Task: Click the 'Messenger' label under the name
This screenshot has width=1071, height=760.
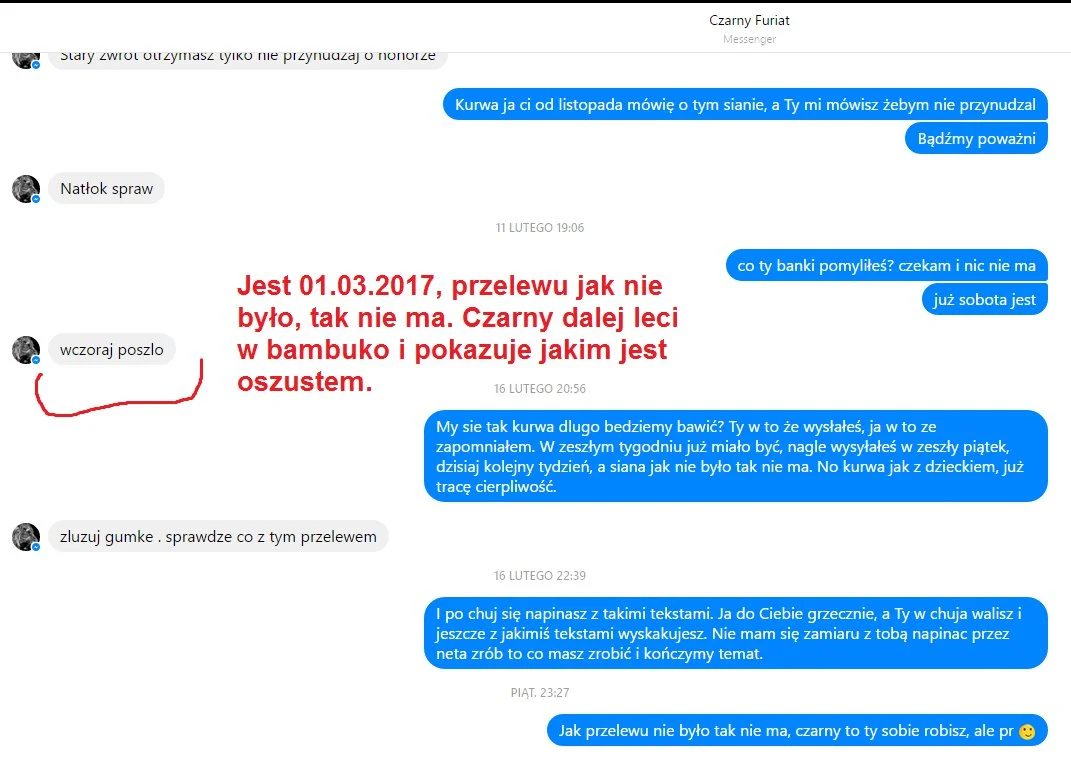Action: (x=749, y=39)
